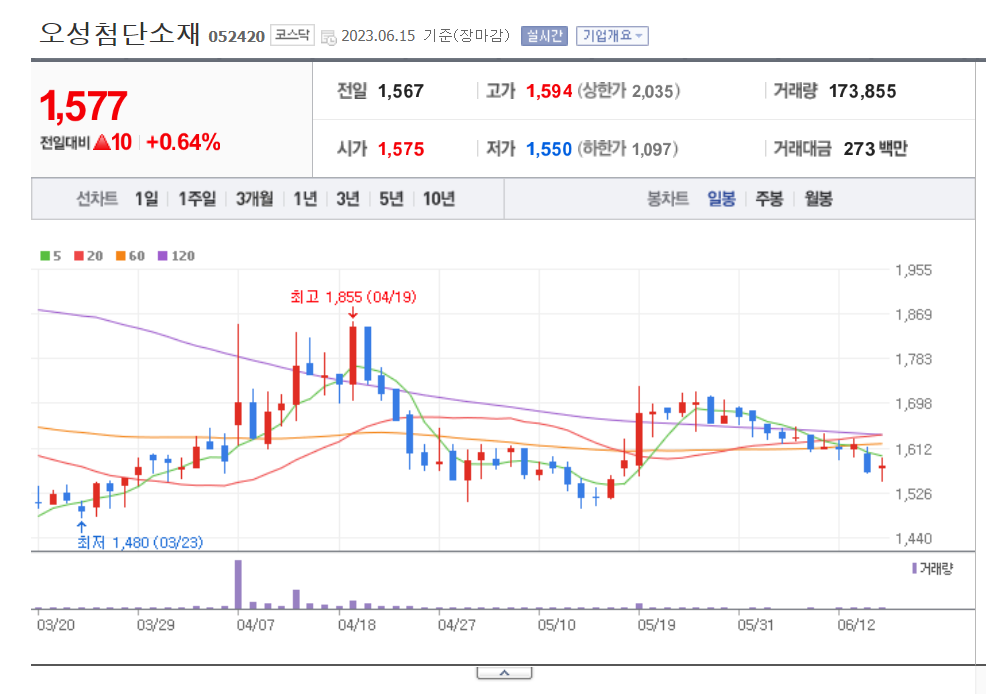Click the orange 60-day moving average swatch
Screen dimensions: 986x694
point(121,256)
